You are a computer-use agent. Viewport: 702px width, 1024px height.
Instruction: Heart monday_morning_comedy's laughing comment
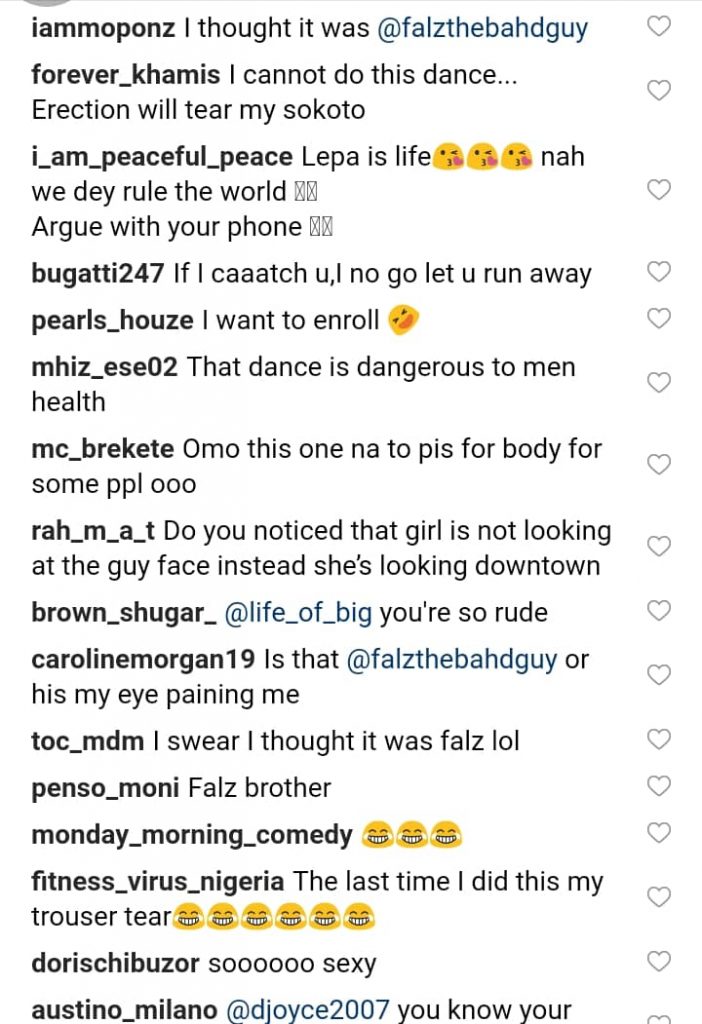click(659, 832)
